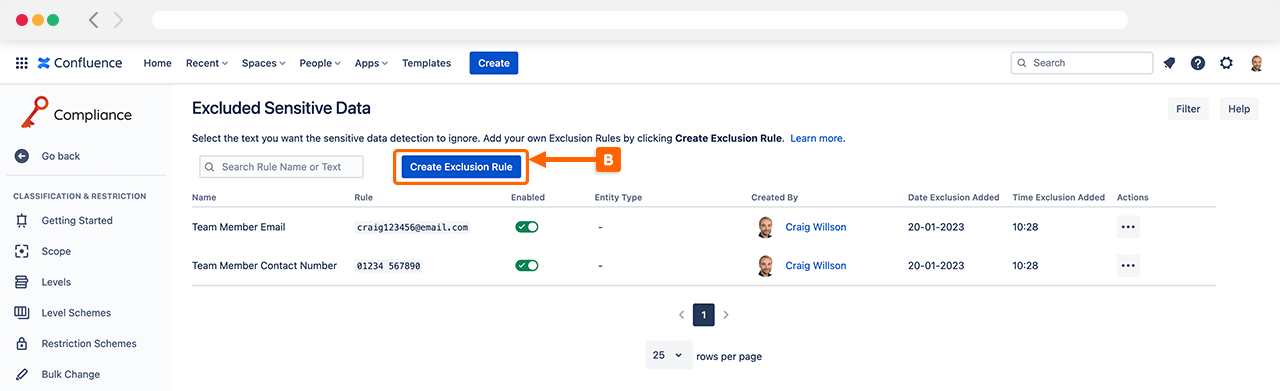The height and width of the screenshot is (391, 1280).
Task: Open the Templates menu item
Action: point(426,63)
